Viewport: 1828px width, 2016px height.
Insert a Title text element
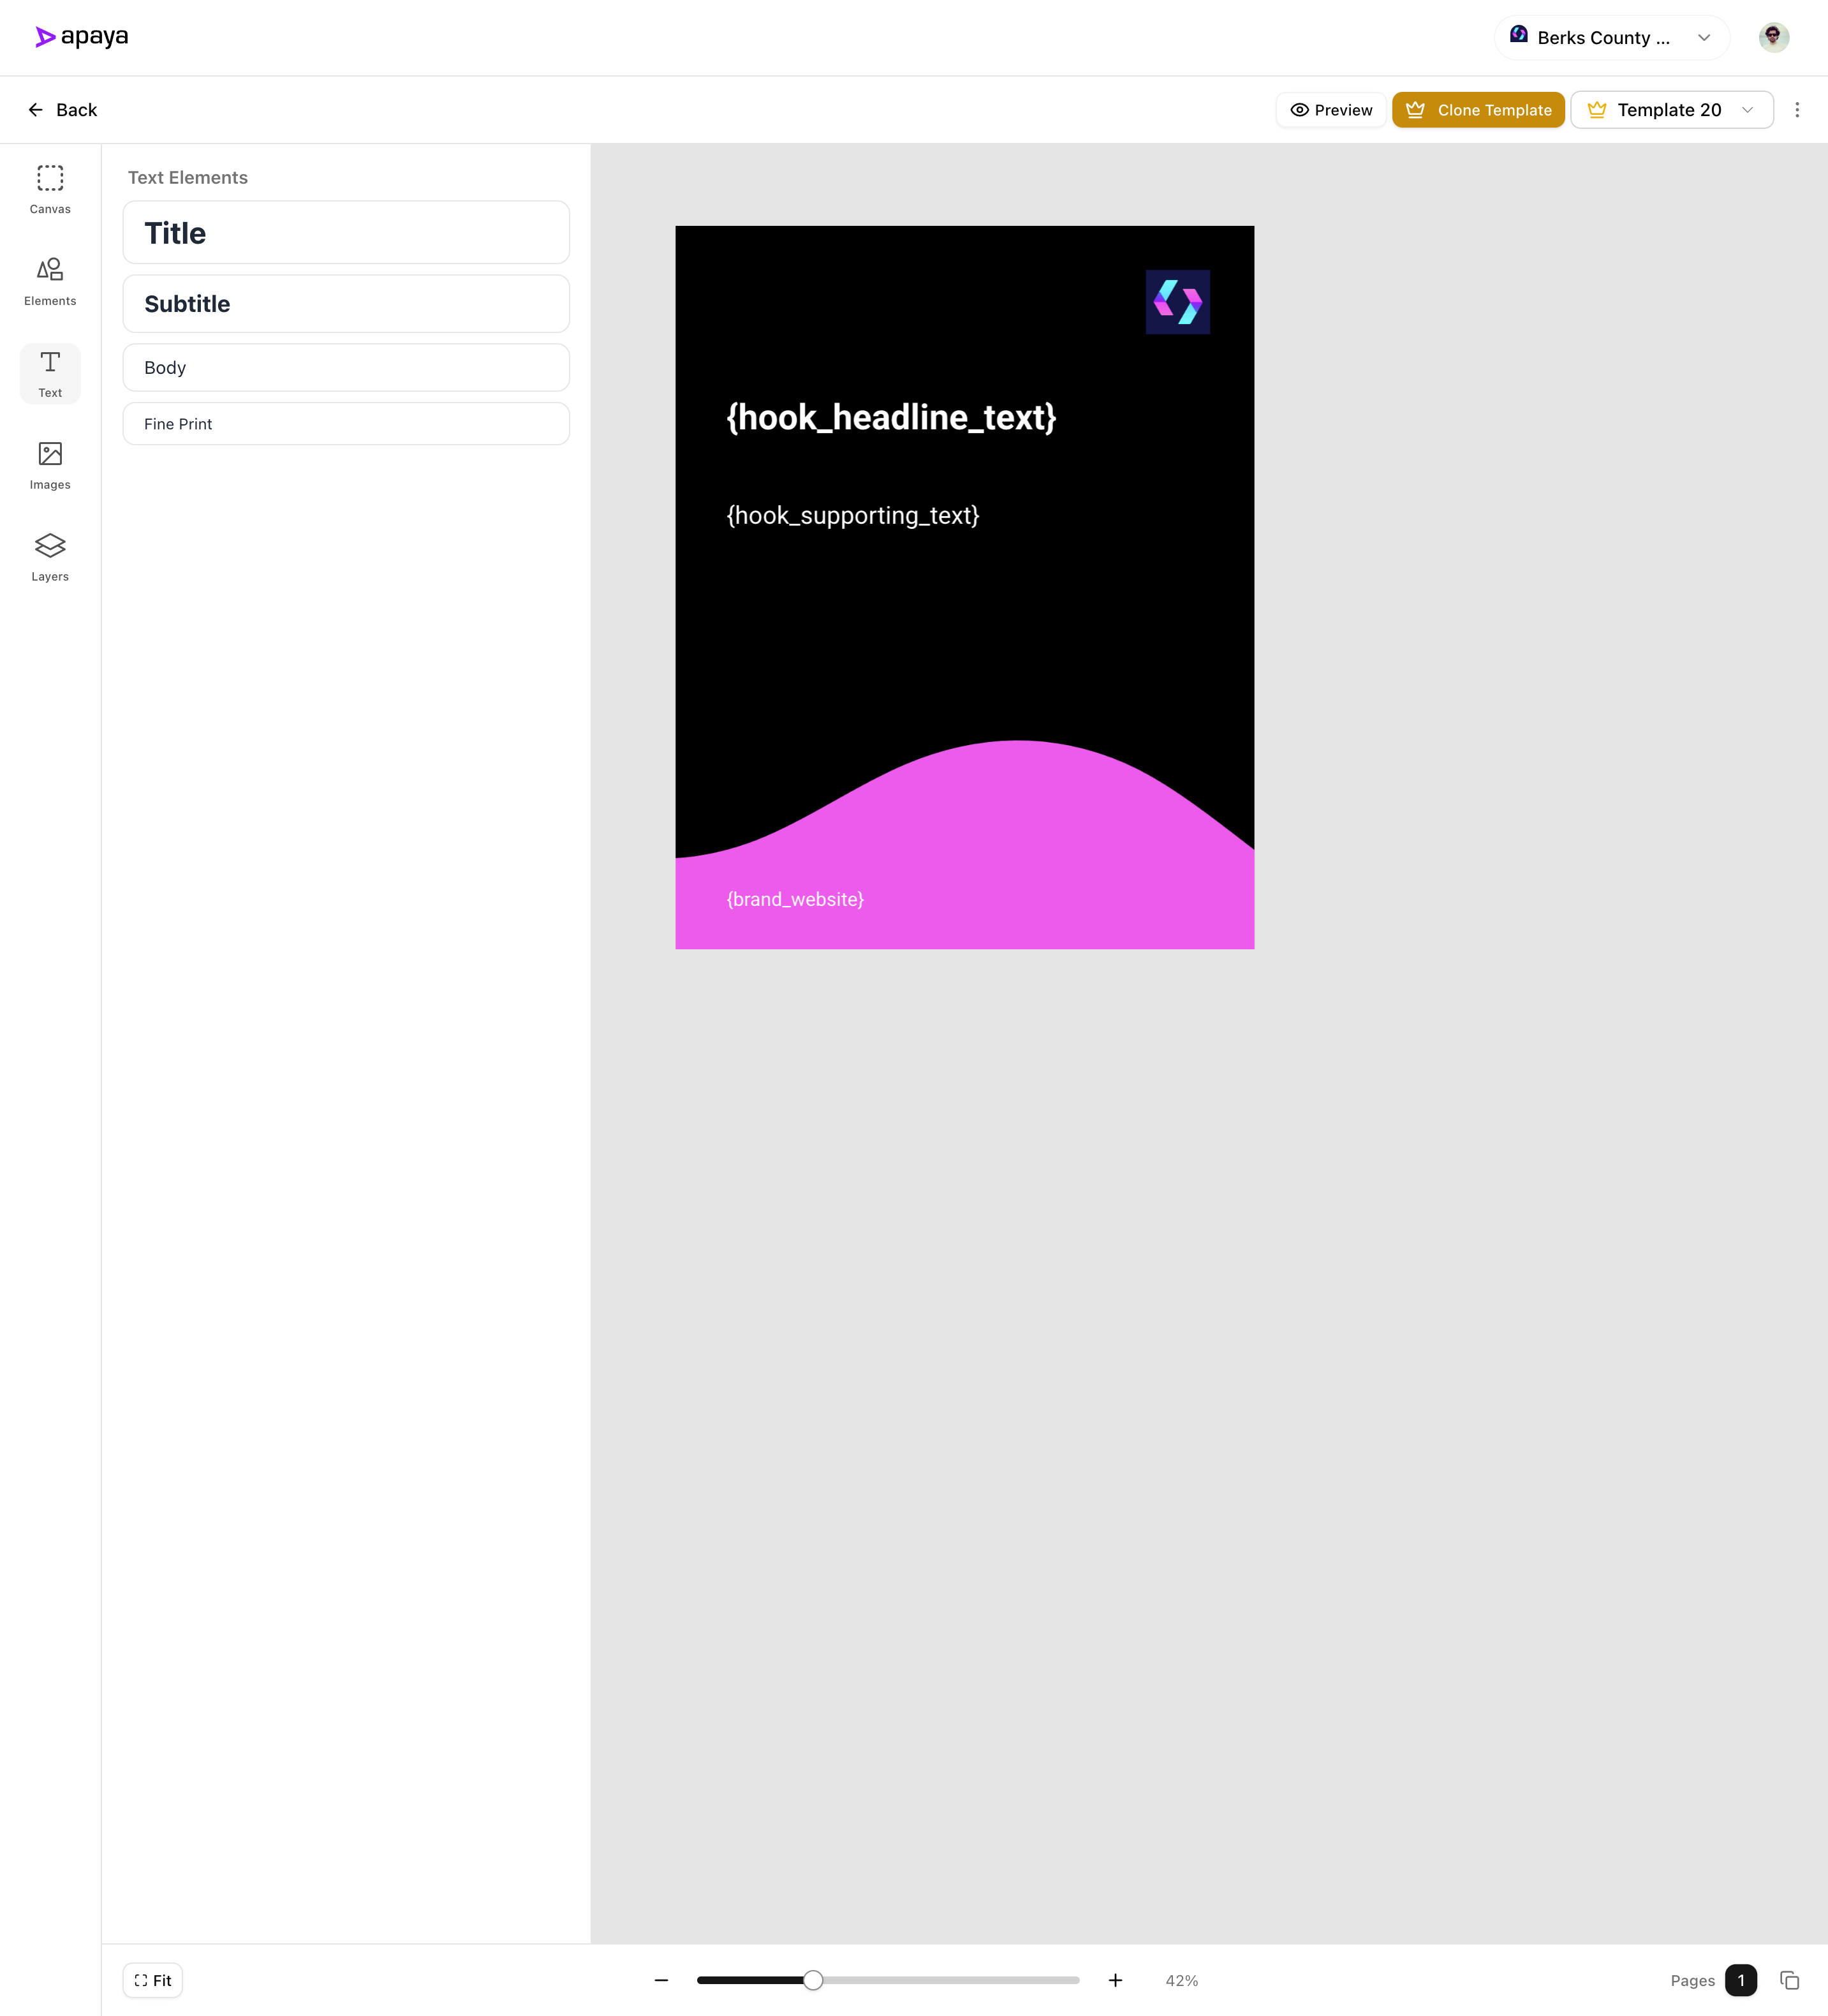346,232
